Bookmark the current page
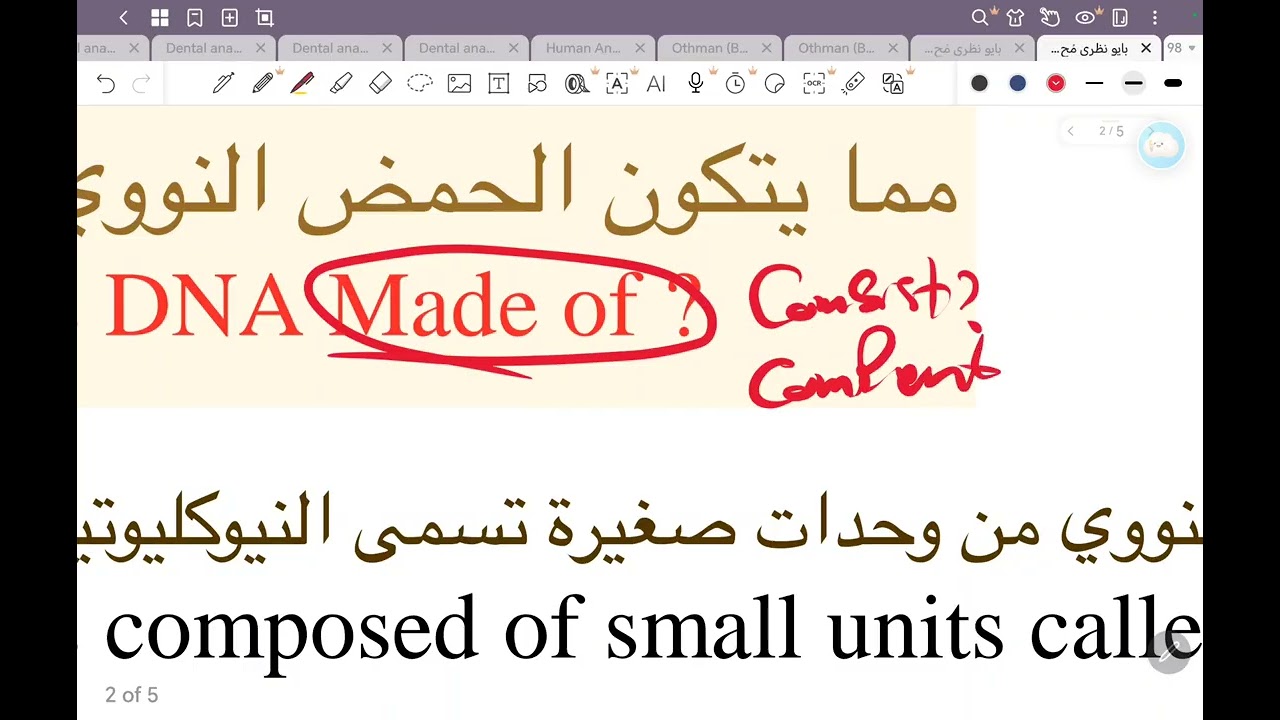Screen dimensions: 1280x720 [194, 17]
